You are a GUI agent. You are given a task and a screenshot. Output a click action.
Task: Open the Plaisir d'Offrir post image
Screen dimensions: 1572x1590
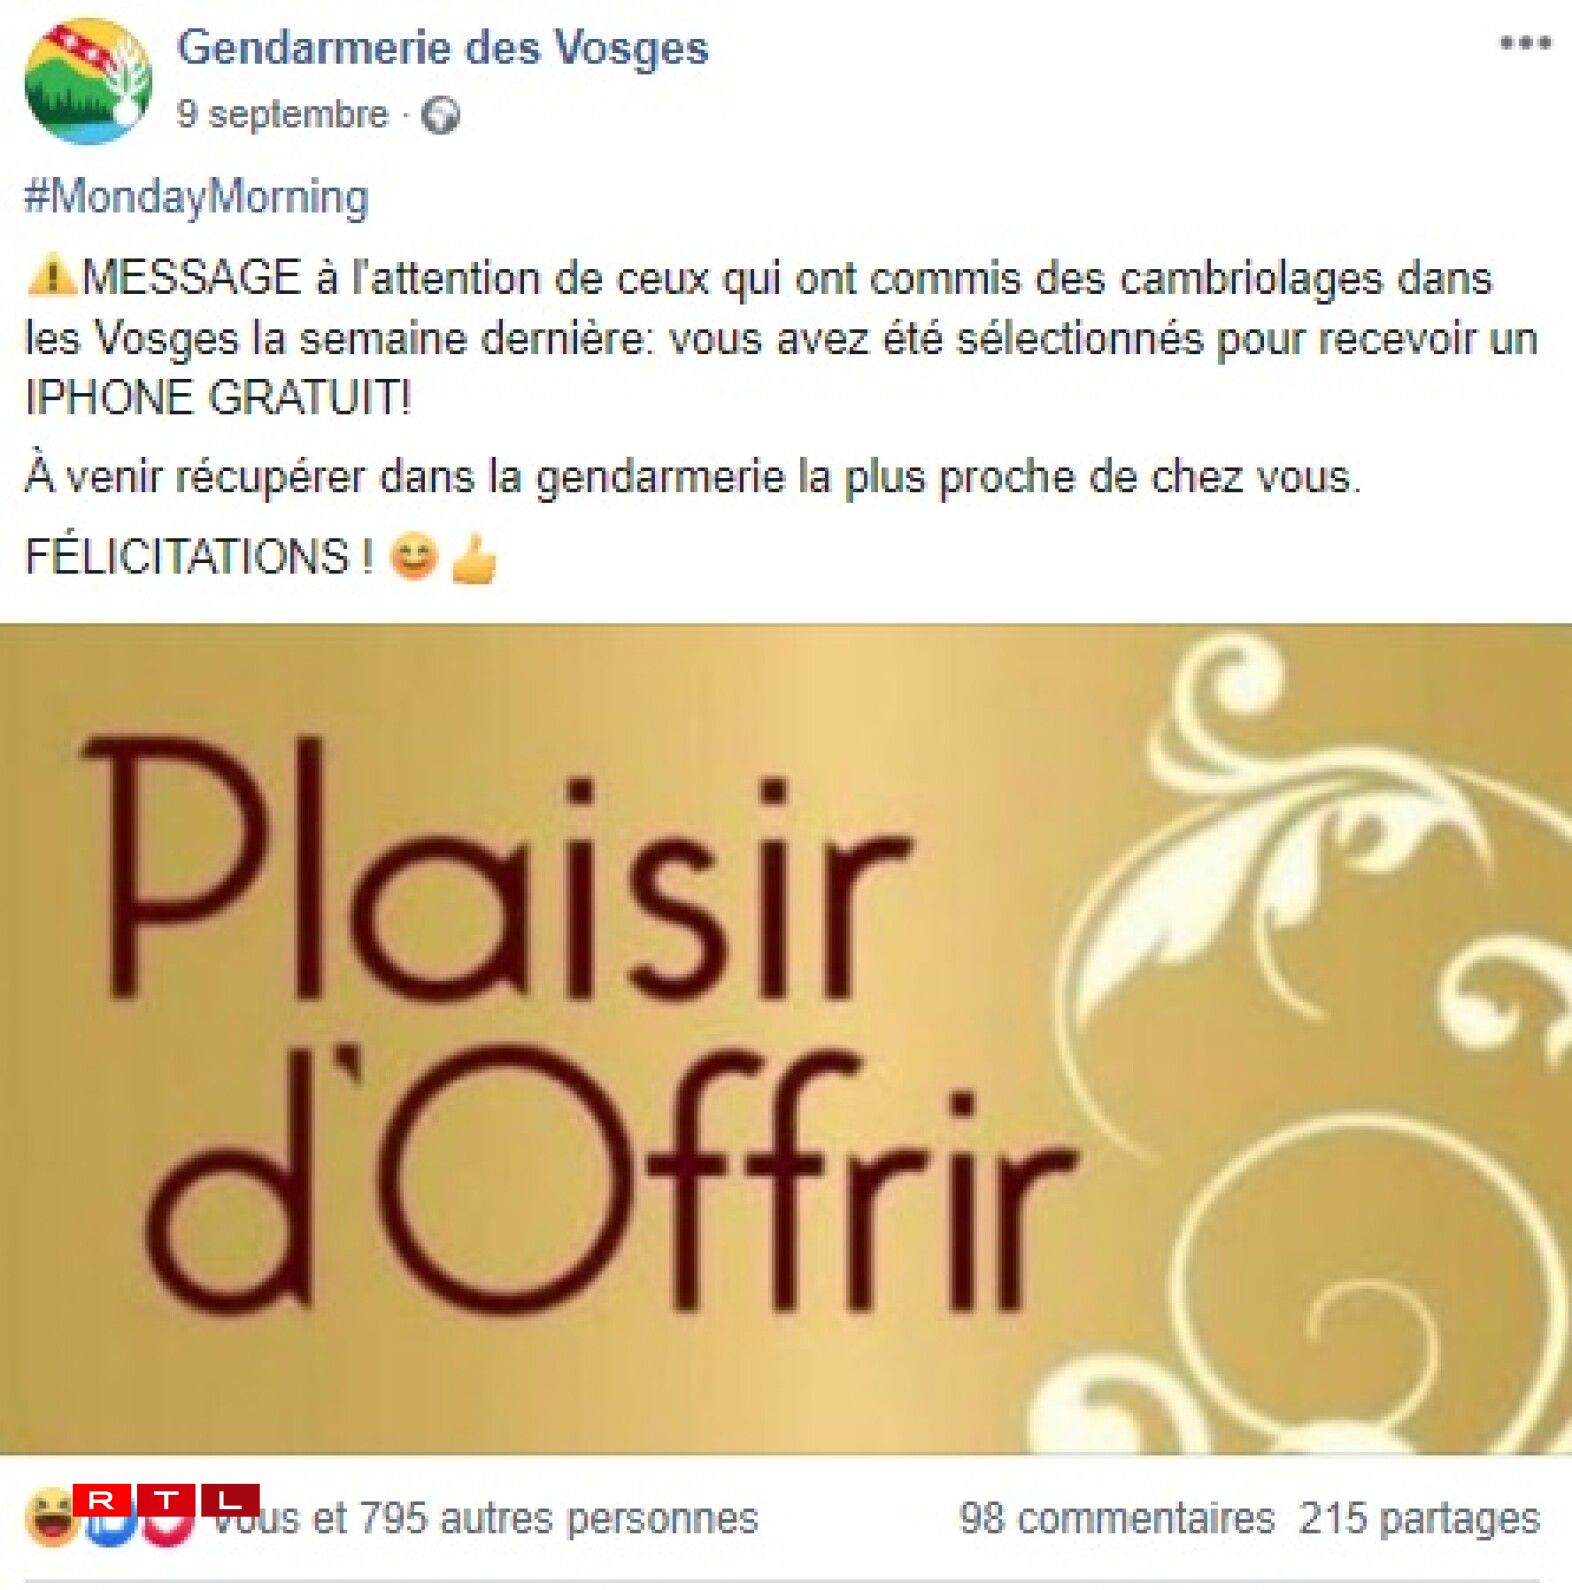click(786, 1038)
